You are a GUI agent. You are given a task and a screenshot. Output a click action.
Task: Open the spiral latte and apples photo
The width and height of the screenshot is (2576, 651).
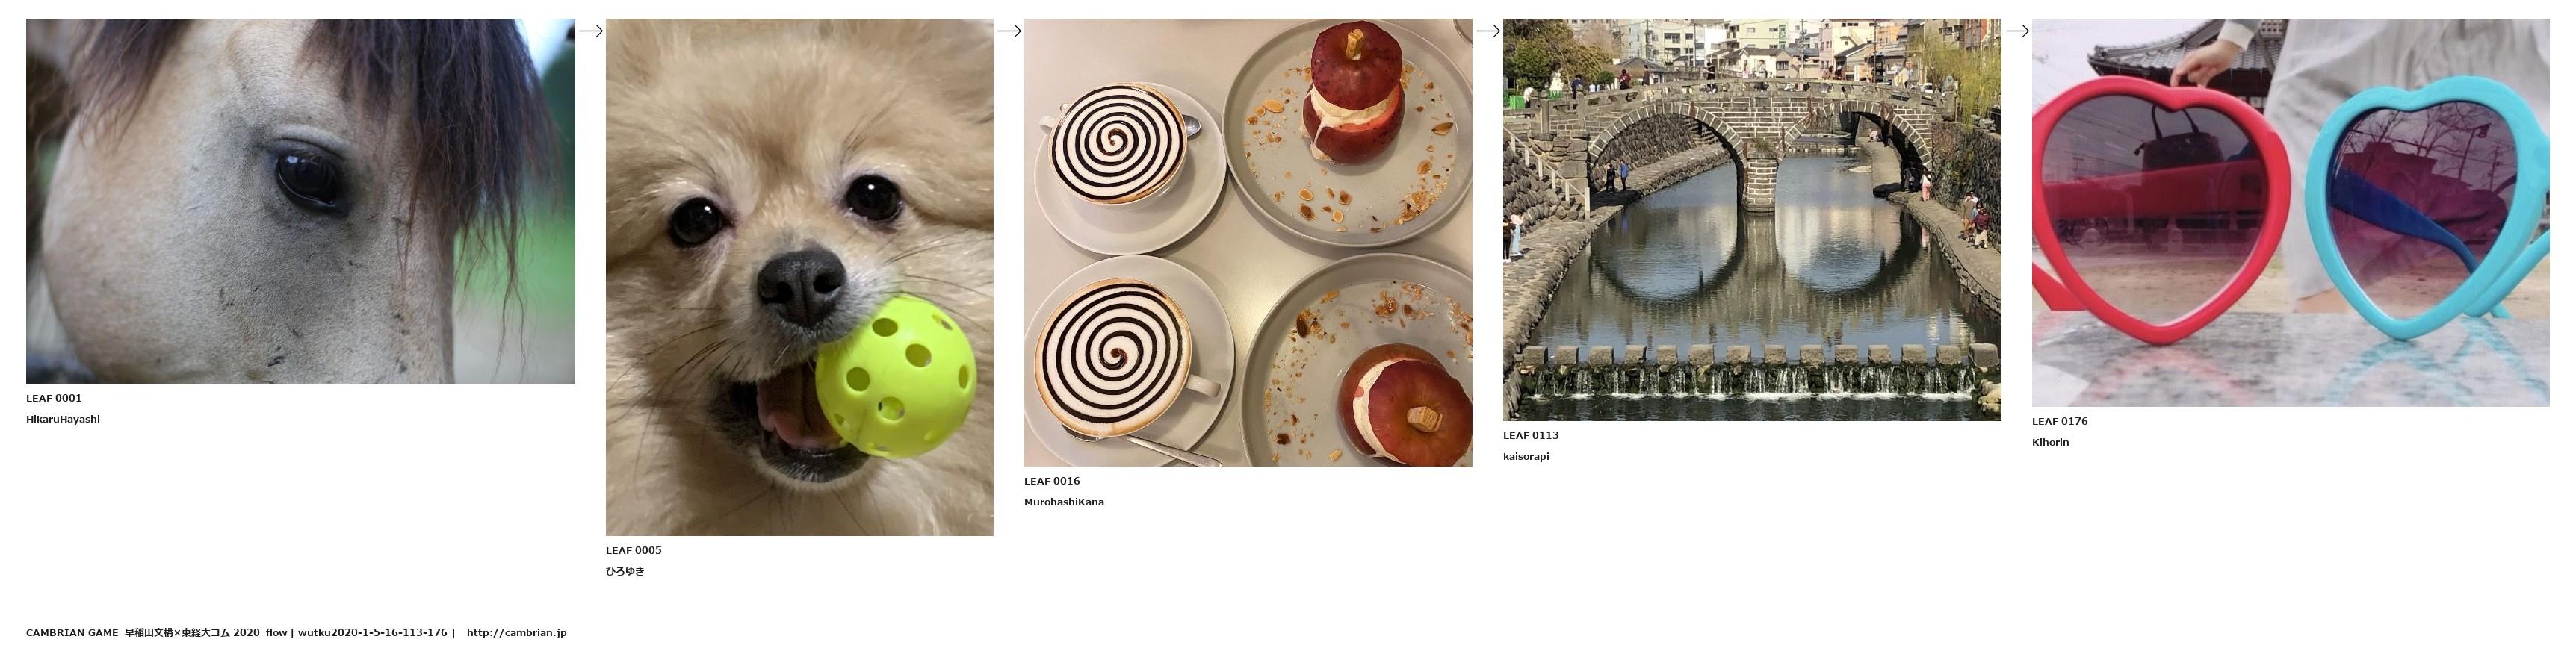pos(1248,242)
